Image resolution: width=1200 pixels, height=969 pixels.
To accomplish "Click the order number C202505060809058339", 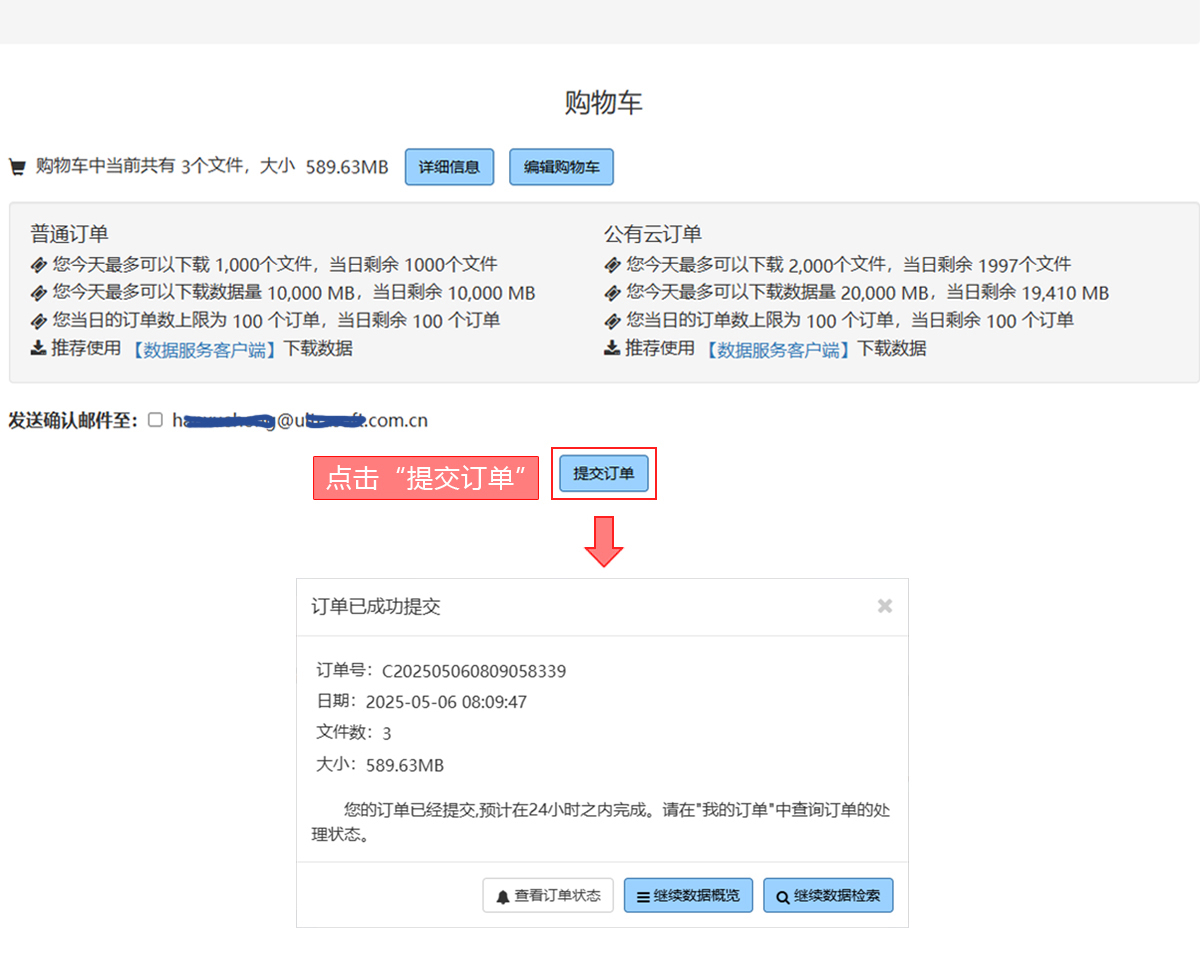I will (x=474, y=671).
